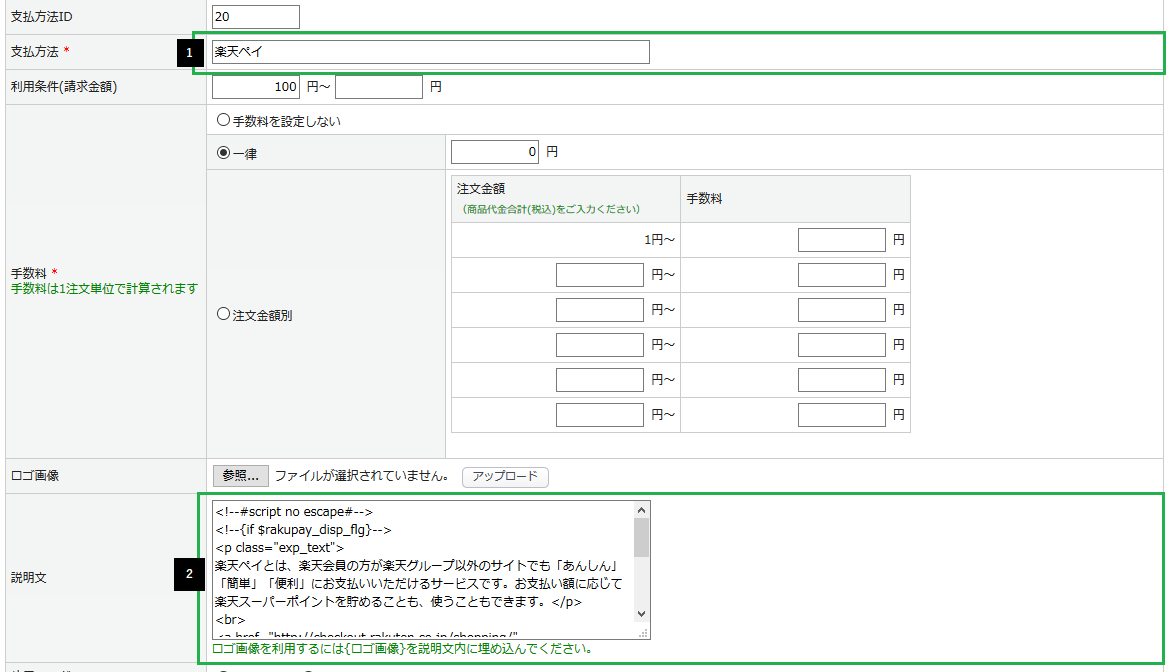Click the minimum 請求金額 field showing 100

point(255,87)
